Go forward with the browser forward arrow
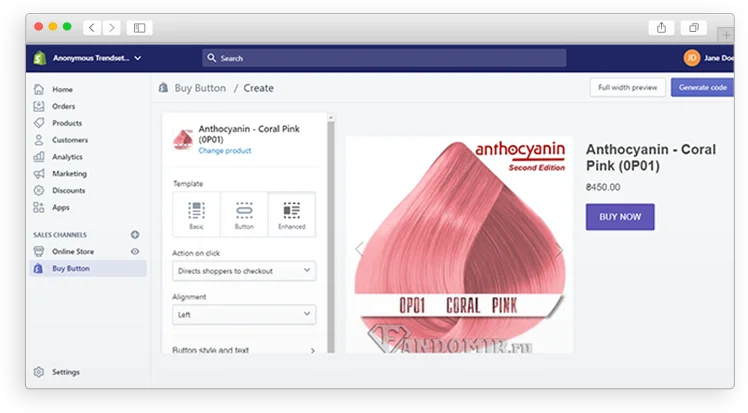748x413 pixels. click(112, 28)
